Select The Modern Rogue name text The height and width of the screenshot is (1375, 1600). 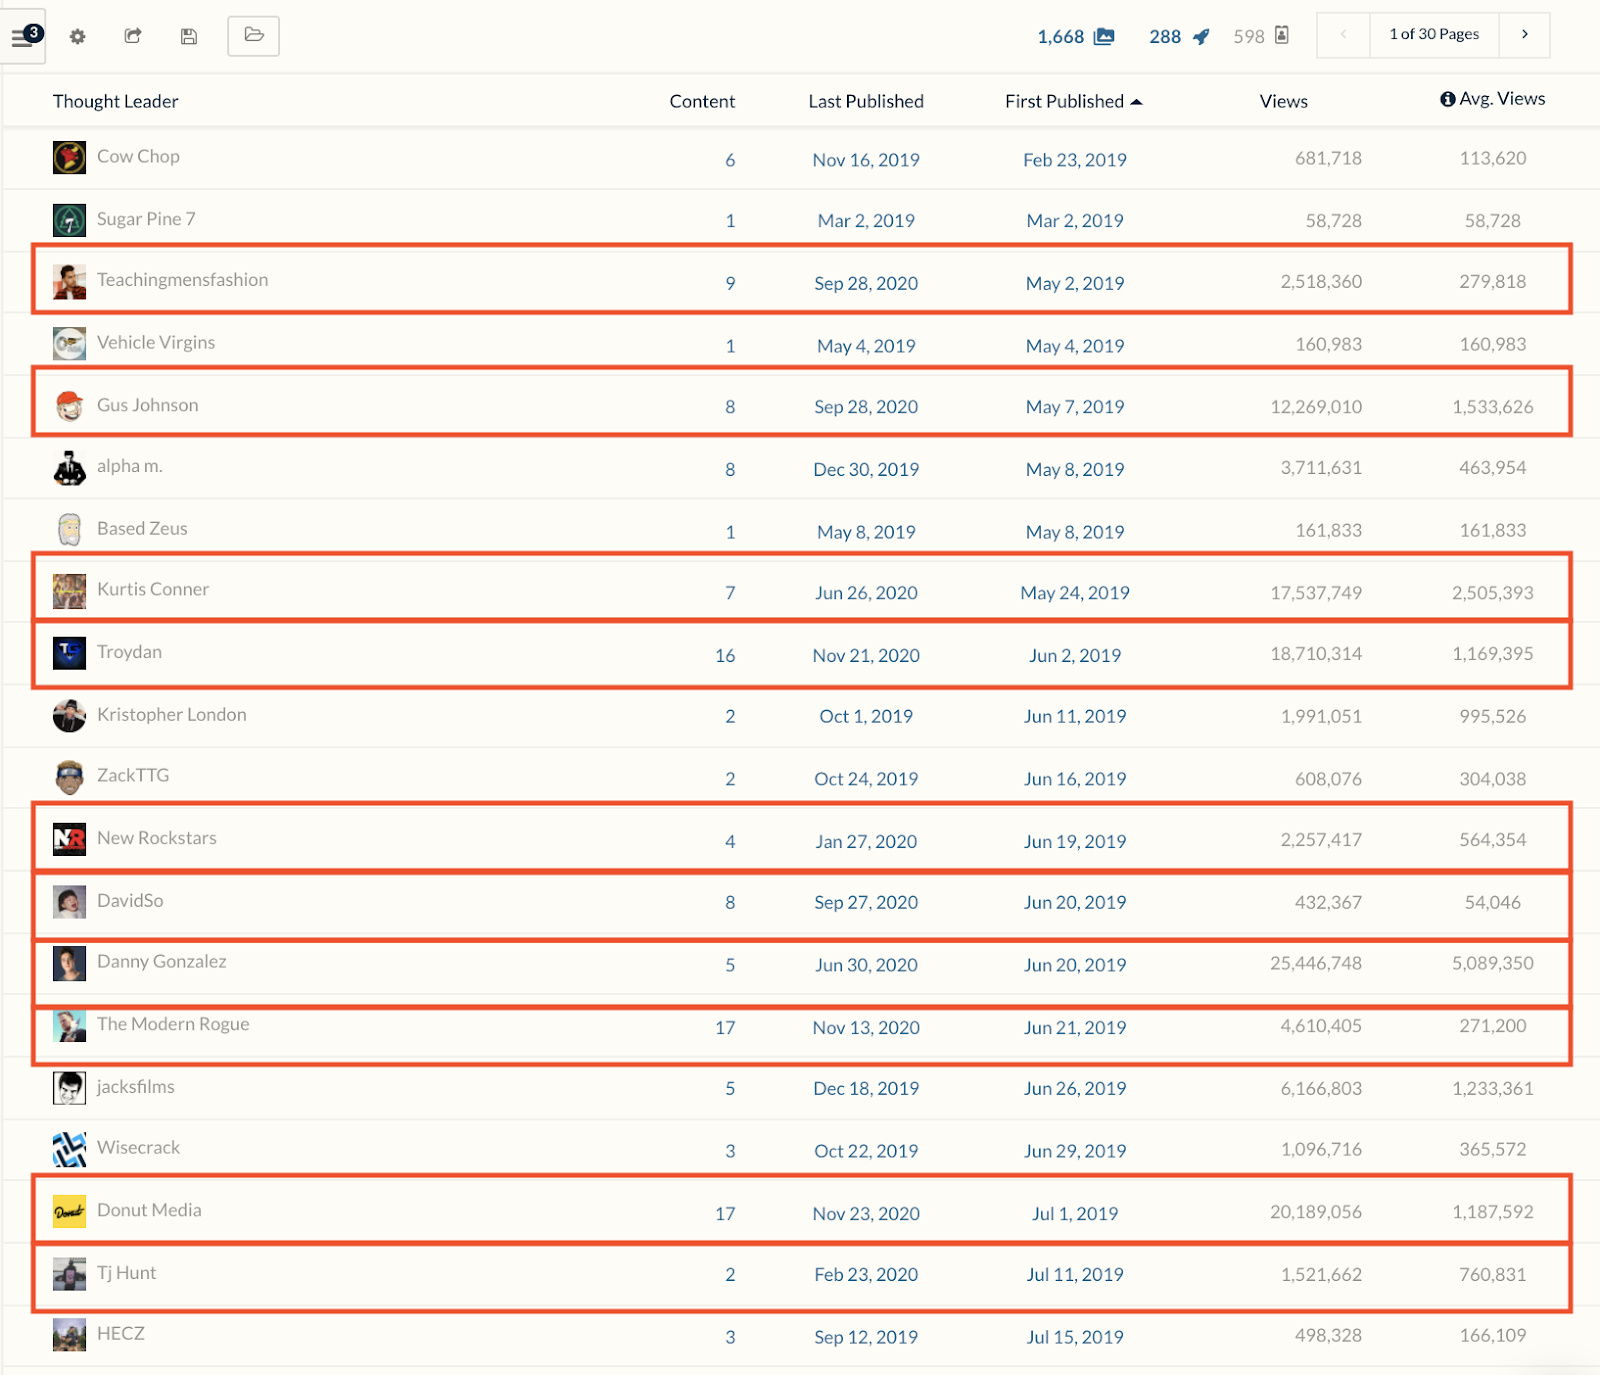(173, 1024)
